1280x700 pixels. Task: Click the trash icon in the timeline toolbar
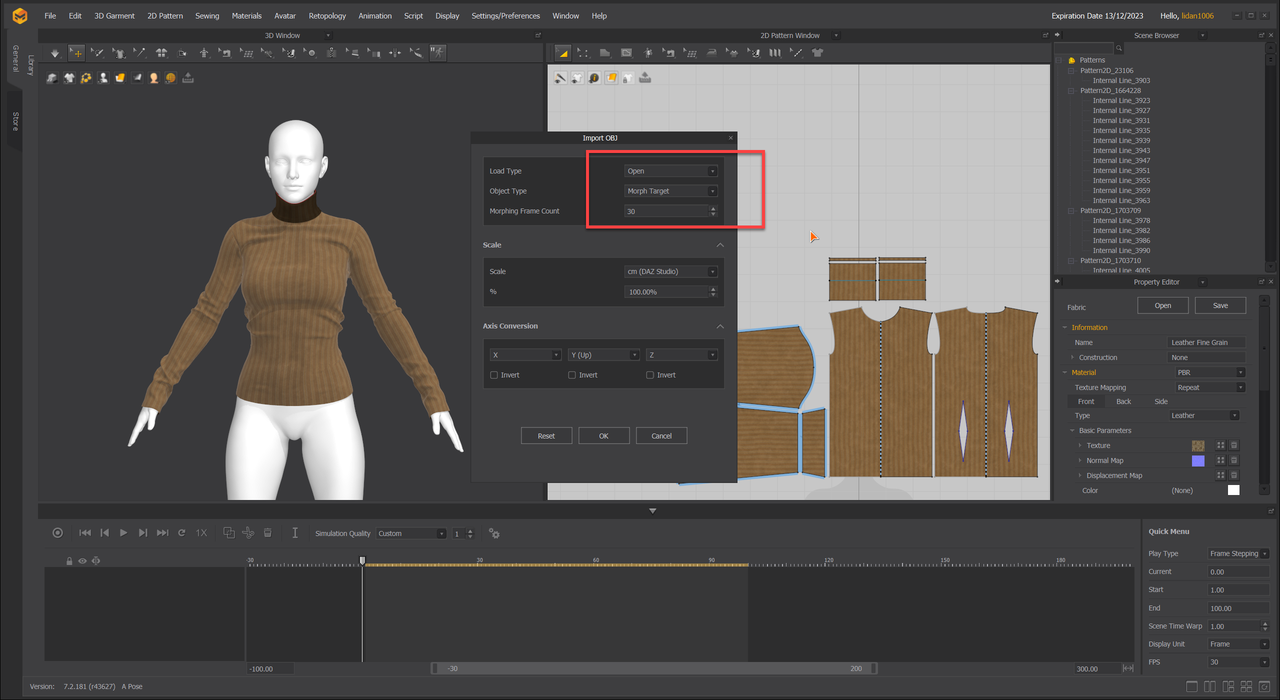(268, 533)
